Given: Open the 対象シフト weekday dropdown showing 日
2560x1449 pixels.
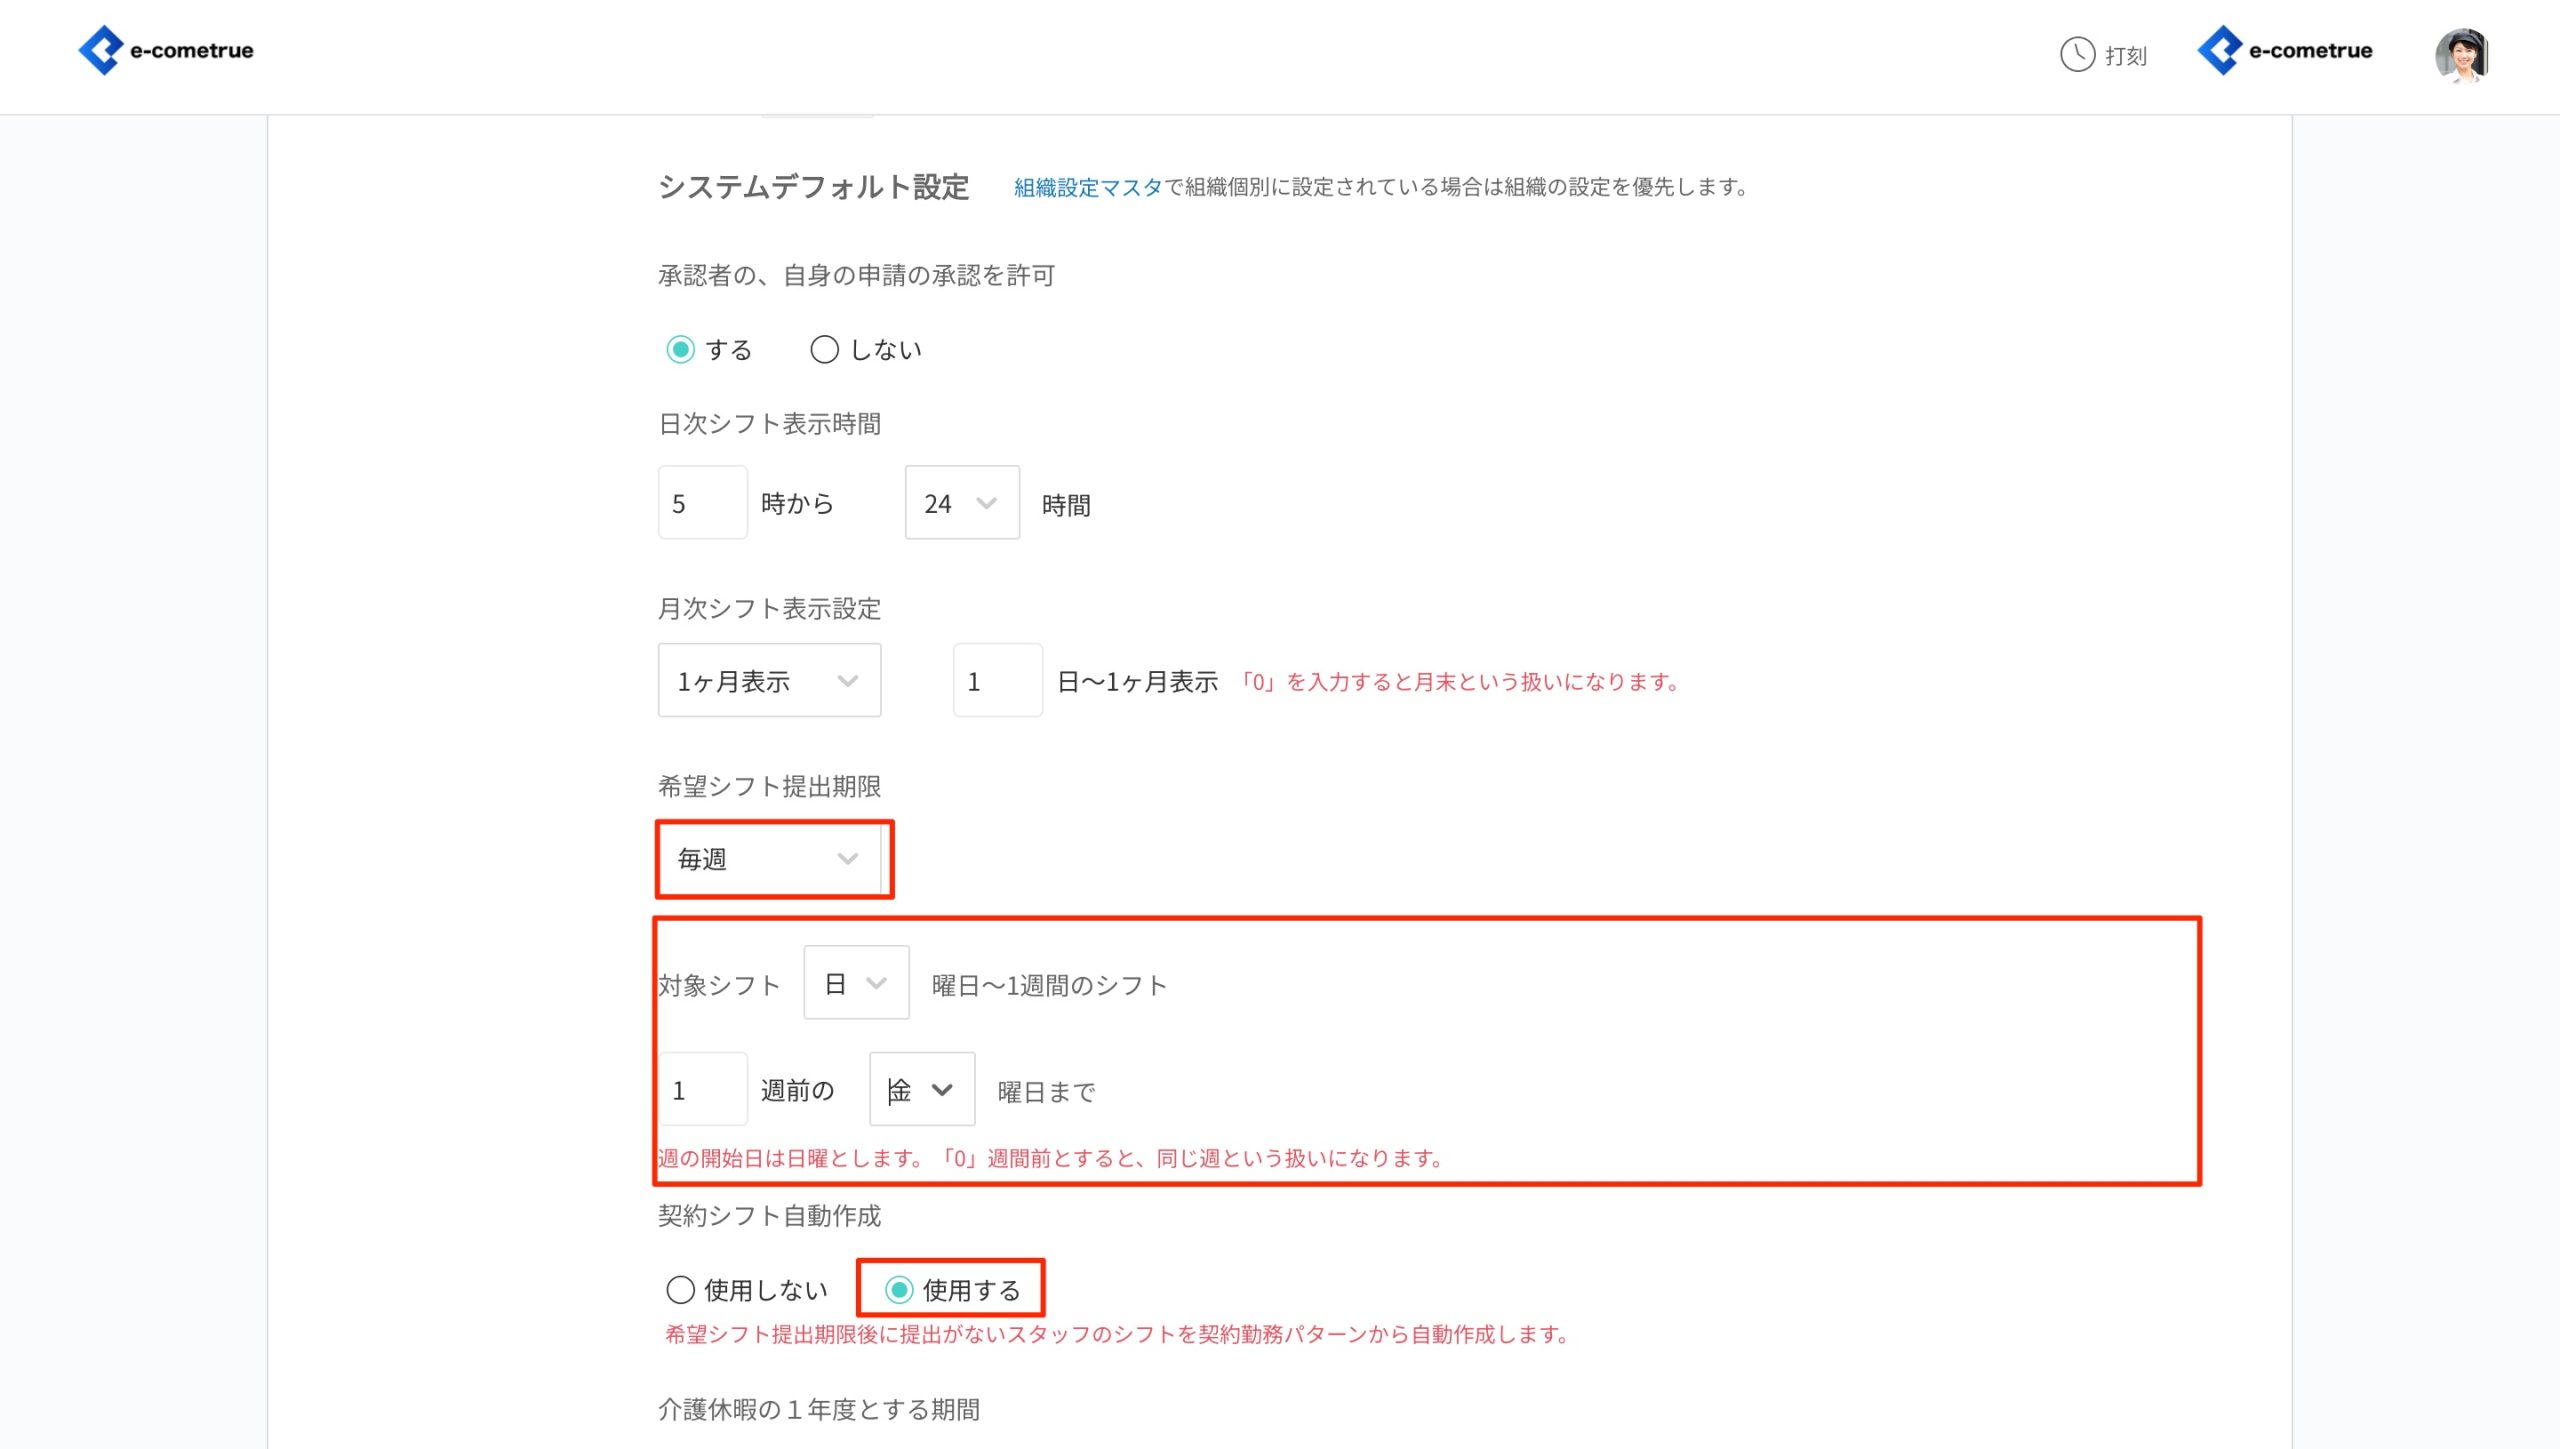Looking at the screenshot, I should click(855, 982).
